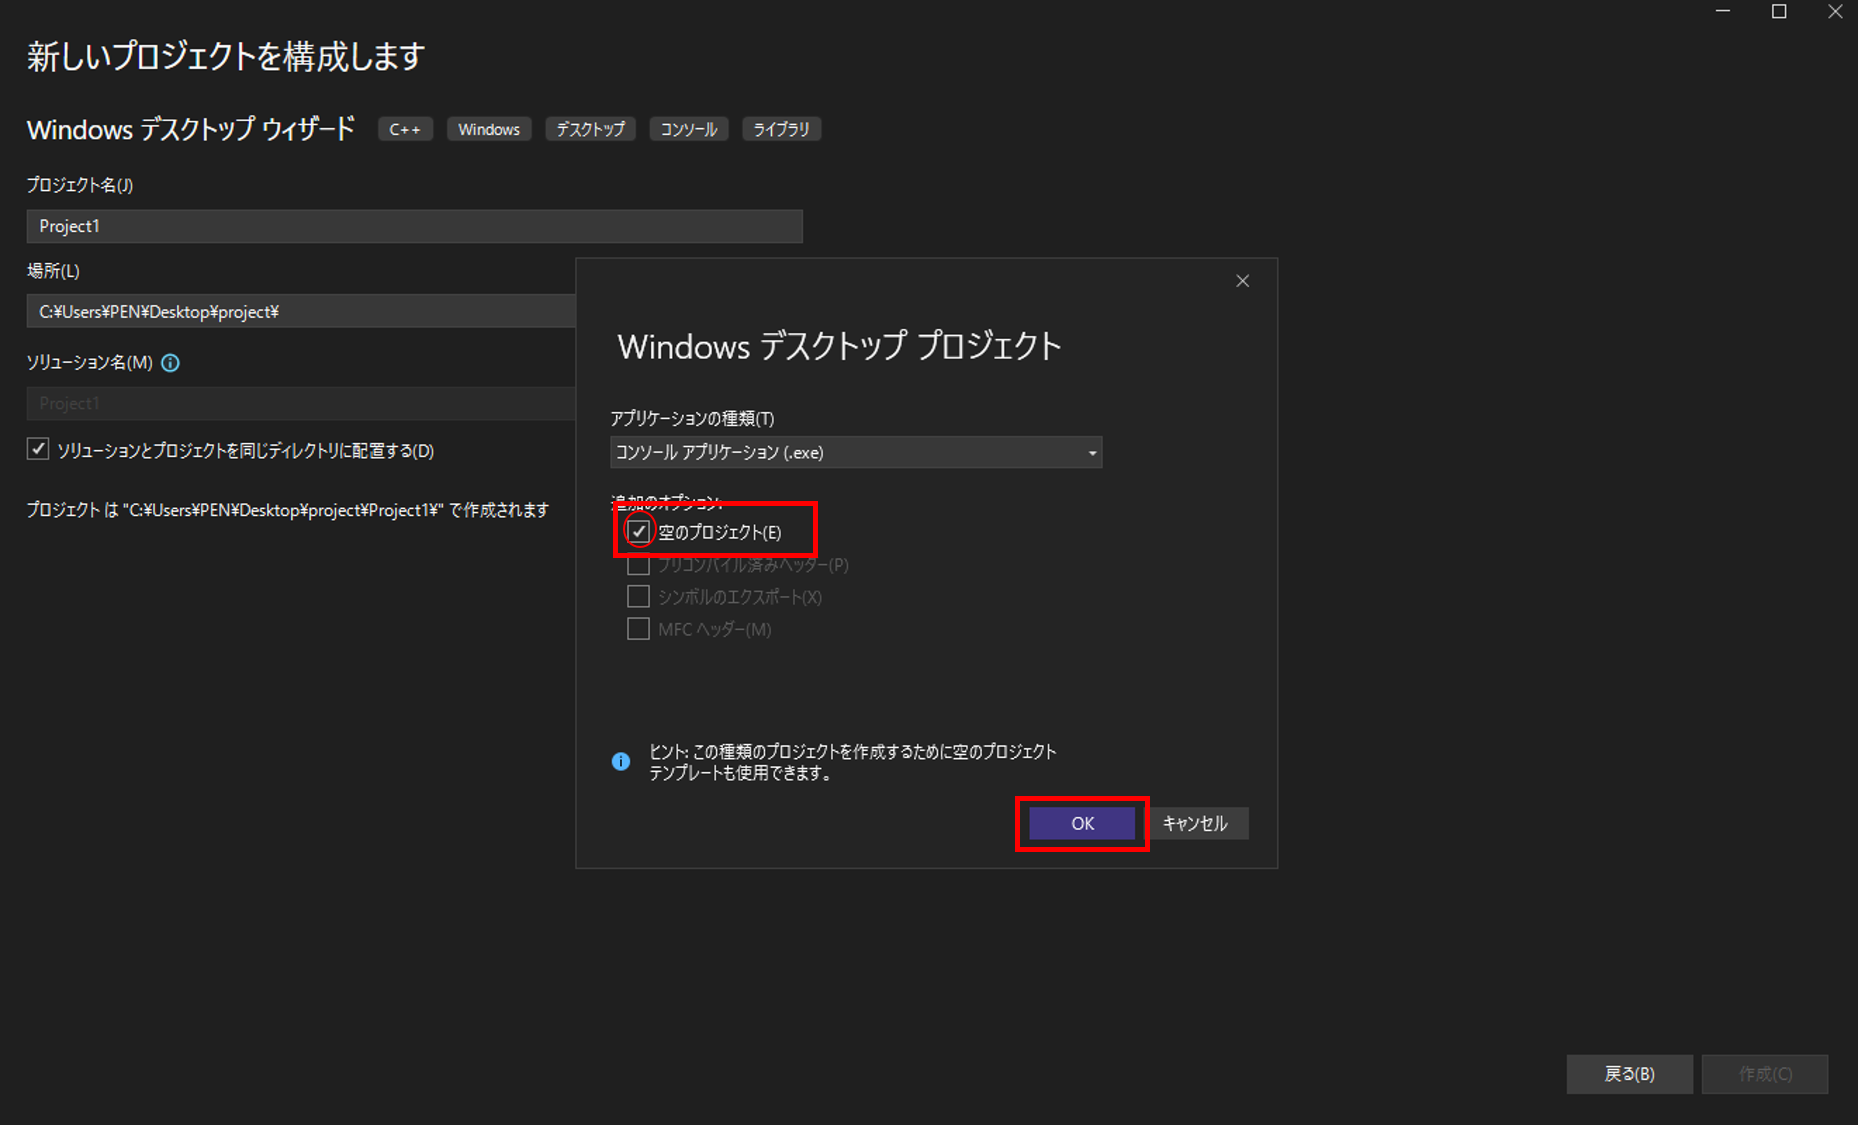This screenshot has height=1125, width=1858.
Task: Click the project creation path message
Action: tap(288, 510)
